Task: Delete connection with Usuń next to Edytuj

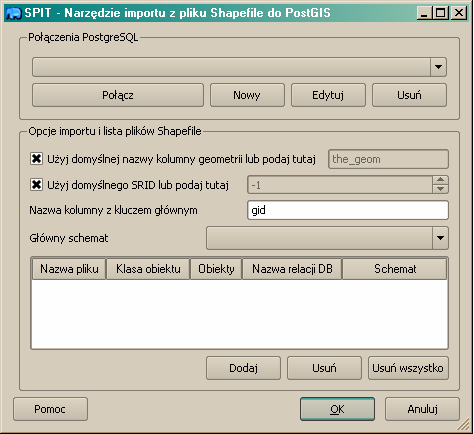Action: click(409, 95)
